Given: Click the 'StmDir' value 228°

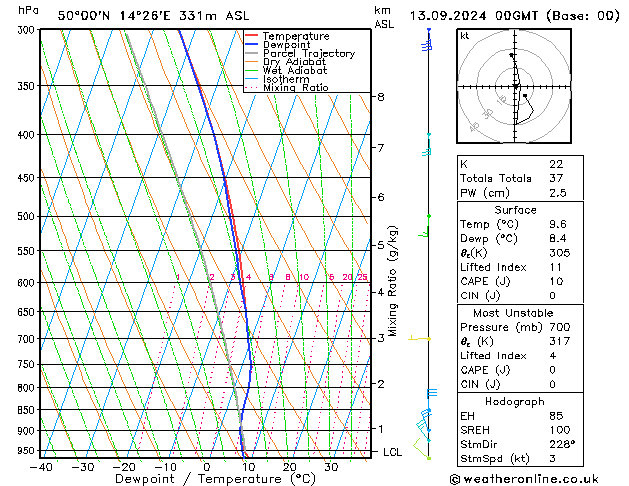Looking at the screenshot, I should coord(562,444).
